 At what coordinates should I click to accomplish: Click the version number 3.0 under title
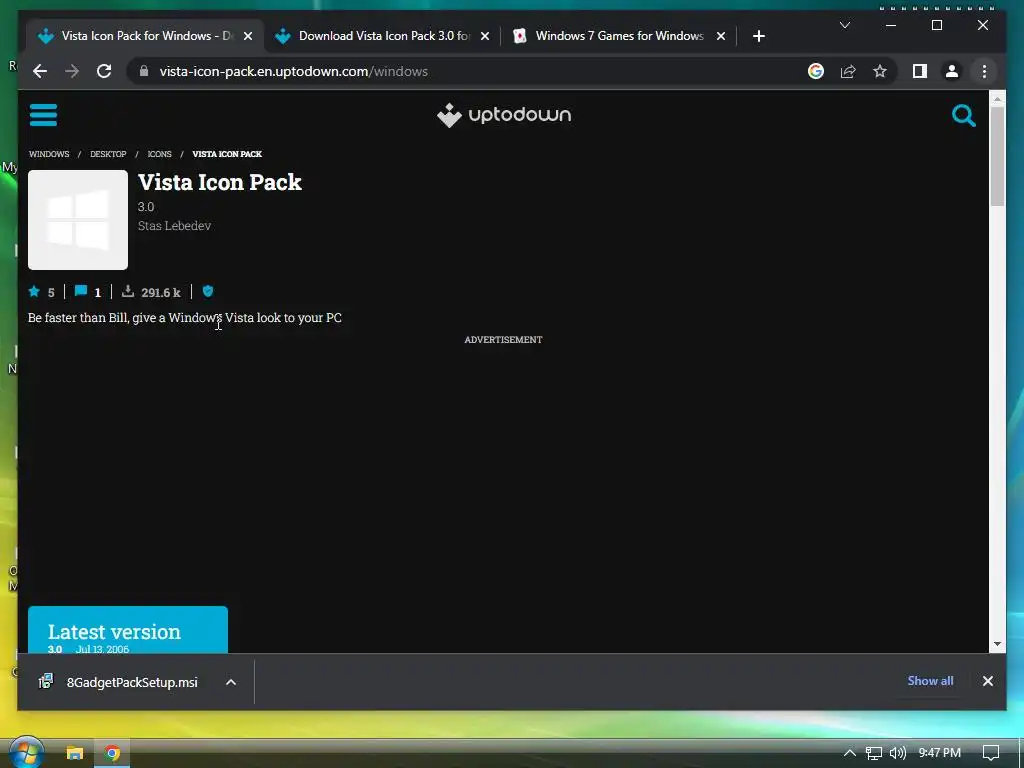point(146,207)
